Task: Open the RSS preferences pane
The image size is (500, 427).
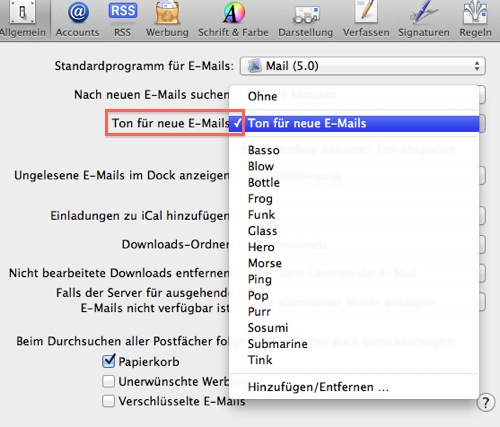Action: coord(122,19)
